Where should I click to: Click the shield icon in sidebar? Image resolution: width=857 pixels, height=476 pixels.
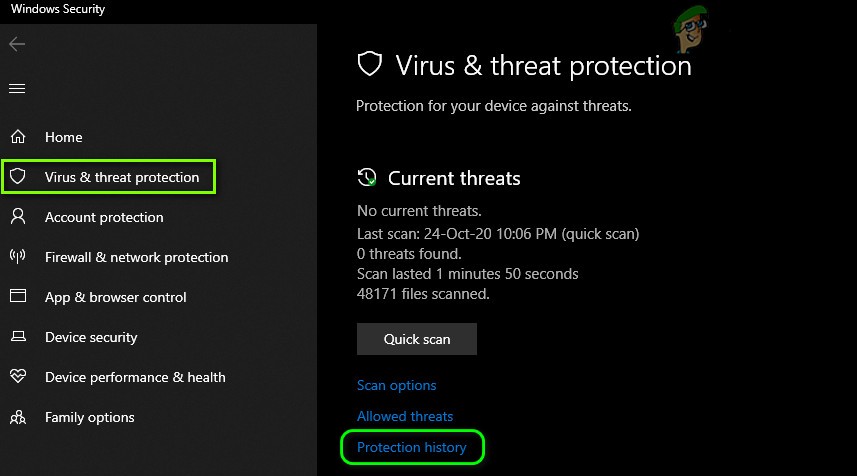pos(17,177)
